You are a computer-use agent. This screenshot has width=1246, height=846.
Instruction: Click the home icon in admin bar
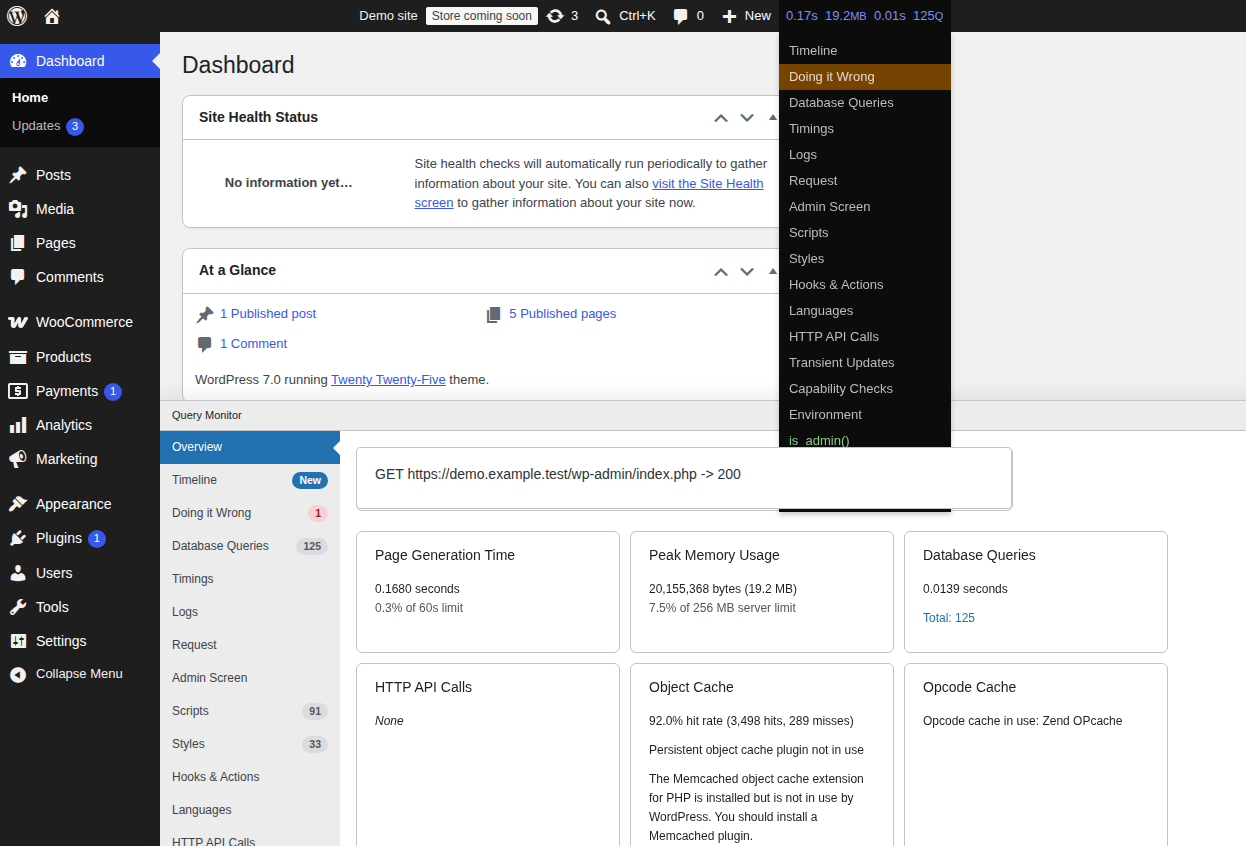click(52, 16)
